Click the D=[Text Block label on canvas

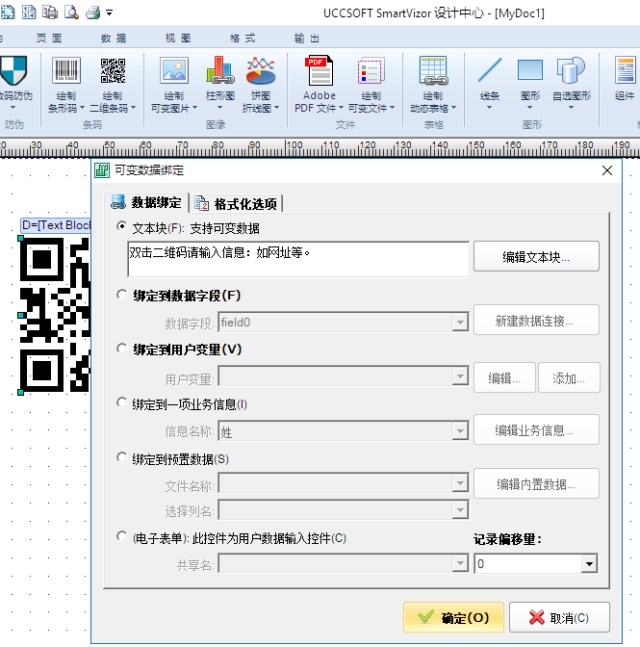point(56,225)
